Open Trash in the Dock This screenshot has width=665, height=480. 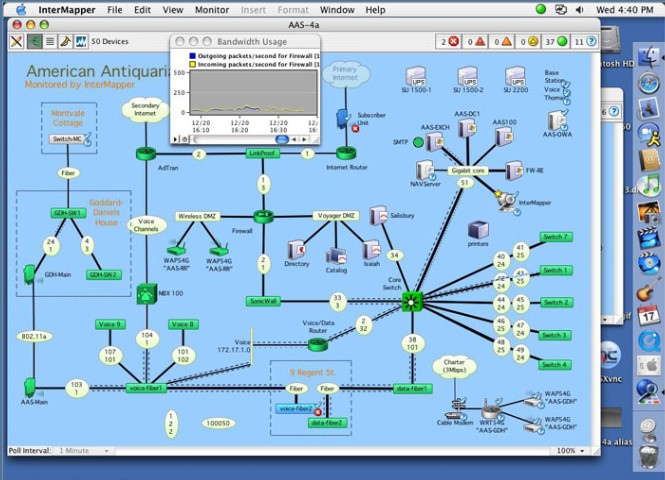(649, 456)
